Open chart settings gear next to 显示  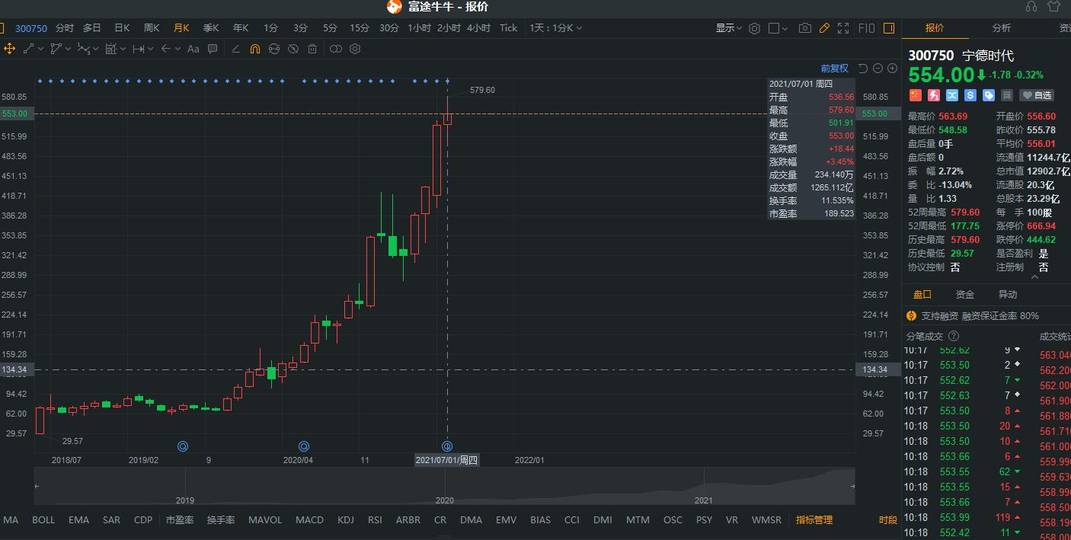[754, 28]
